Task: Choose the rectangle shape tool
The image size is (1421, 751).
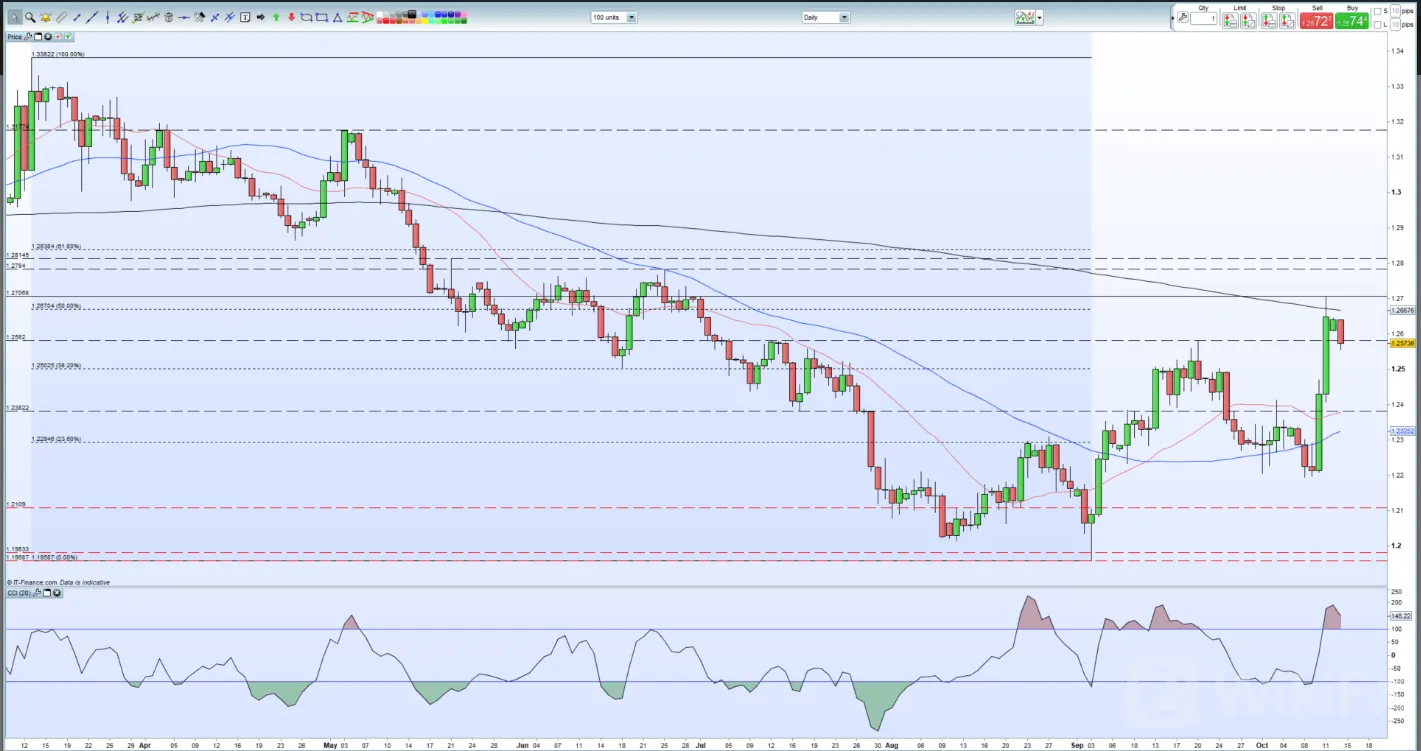Action: coord(322,17)
